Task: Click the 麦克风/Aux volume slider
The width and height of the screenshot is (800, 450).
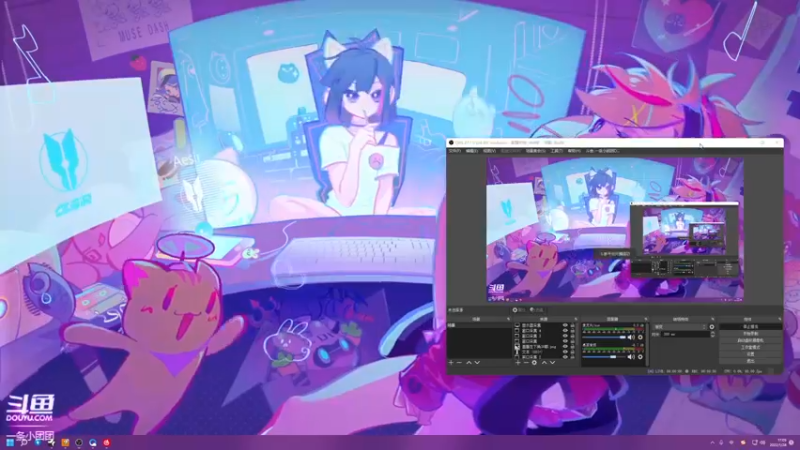Action: point(604,337)
